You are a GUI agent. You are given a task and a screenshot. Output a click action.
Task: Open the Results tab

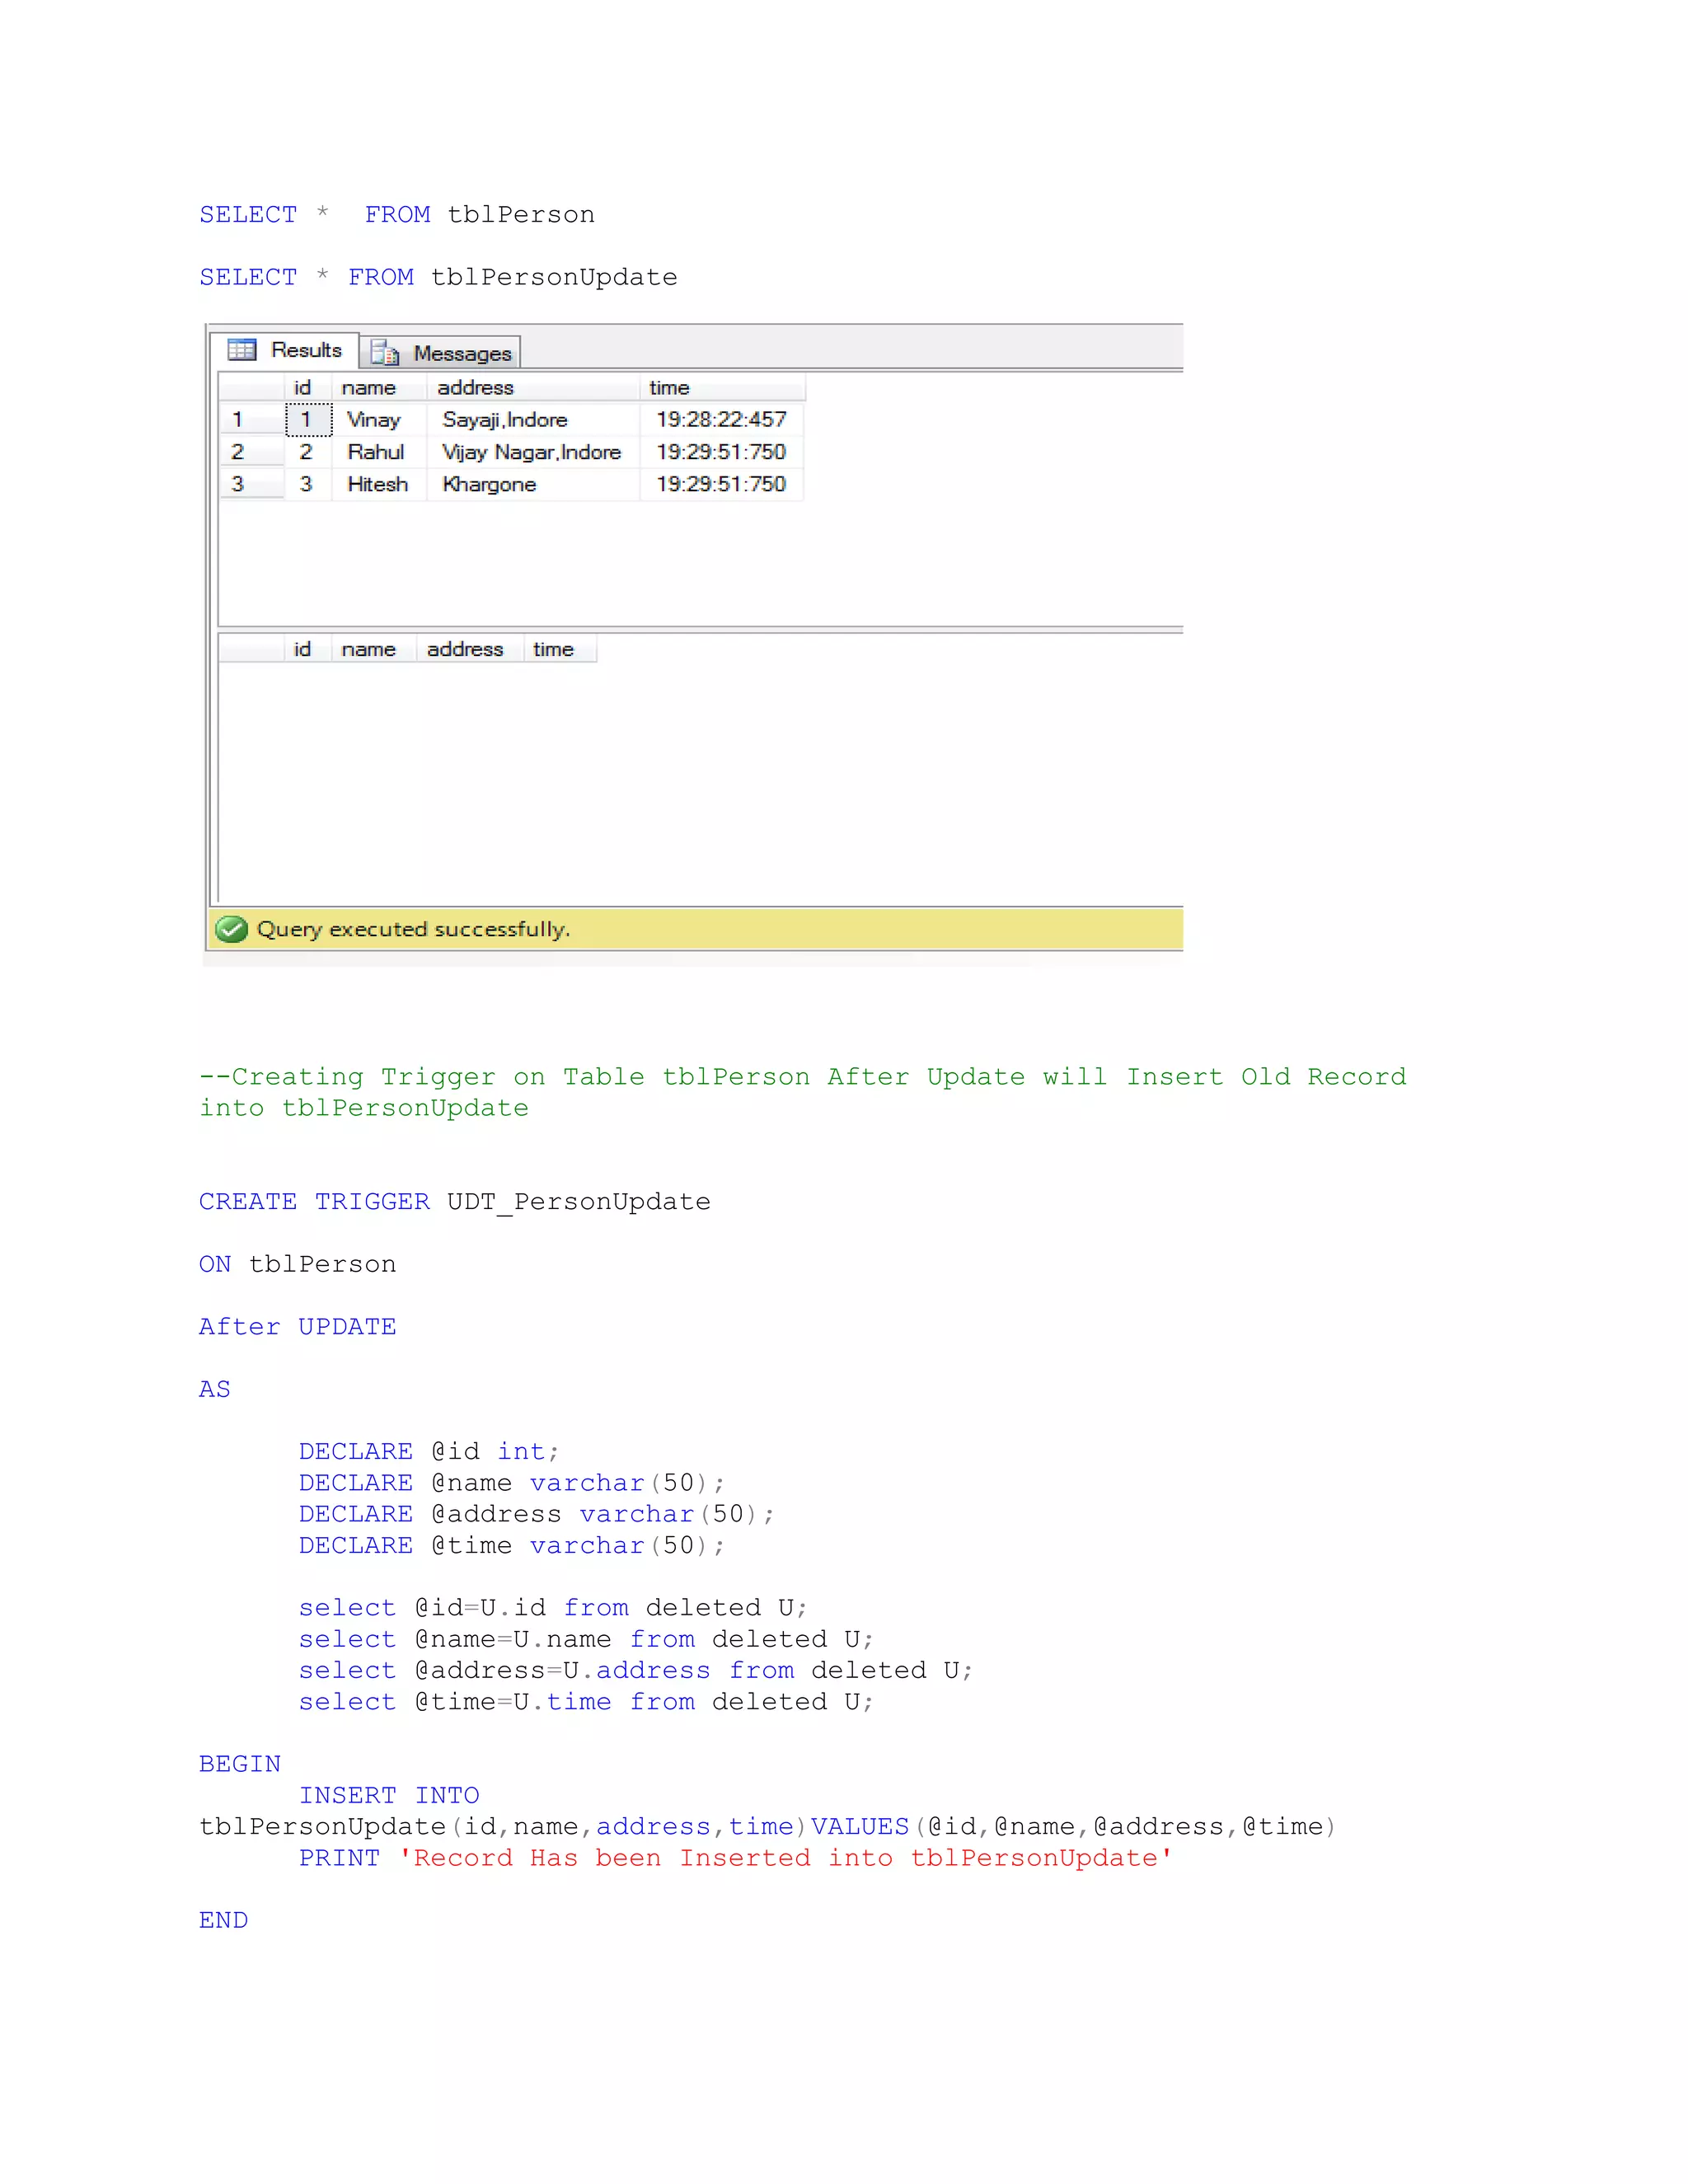284,350
